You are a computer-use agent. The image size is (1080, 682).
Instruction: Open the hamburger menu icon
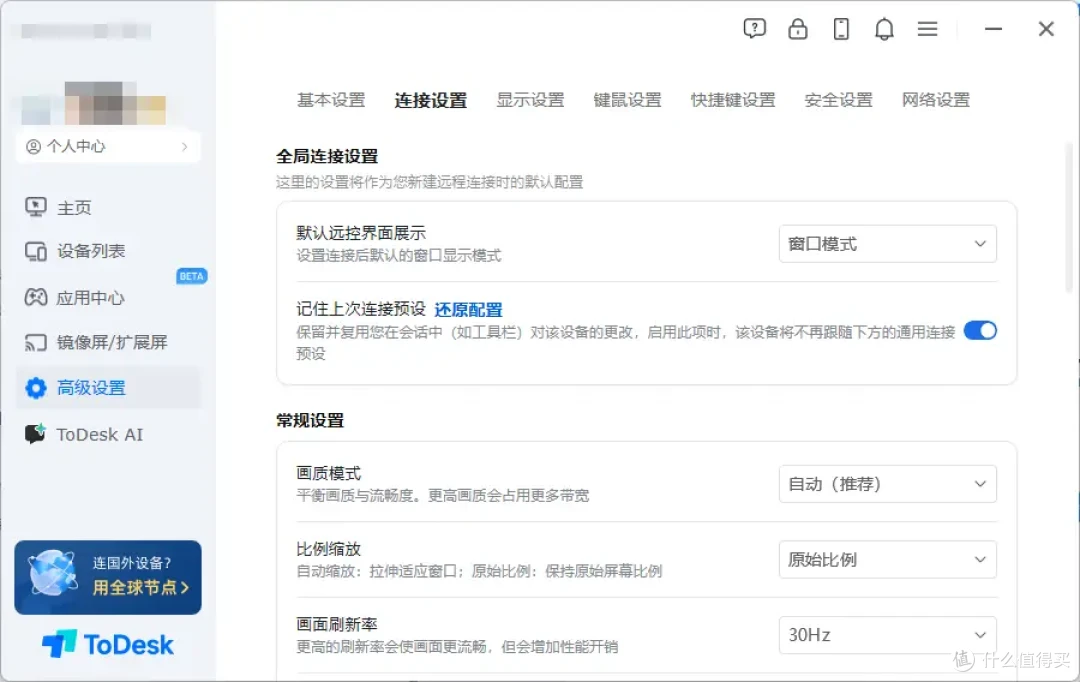click(927, 29)
